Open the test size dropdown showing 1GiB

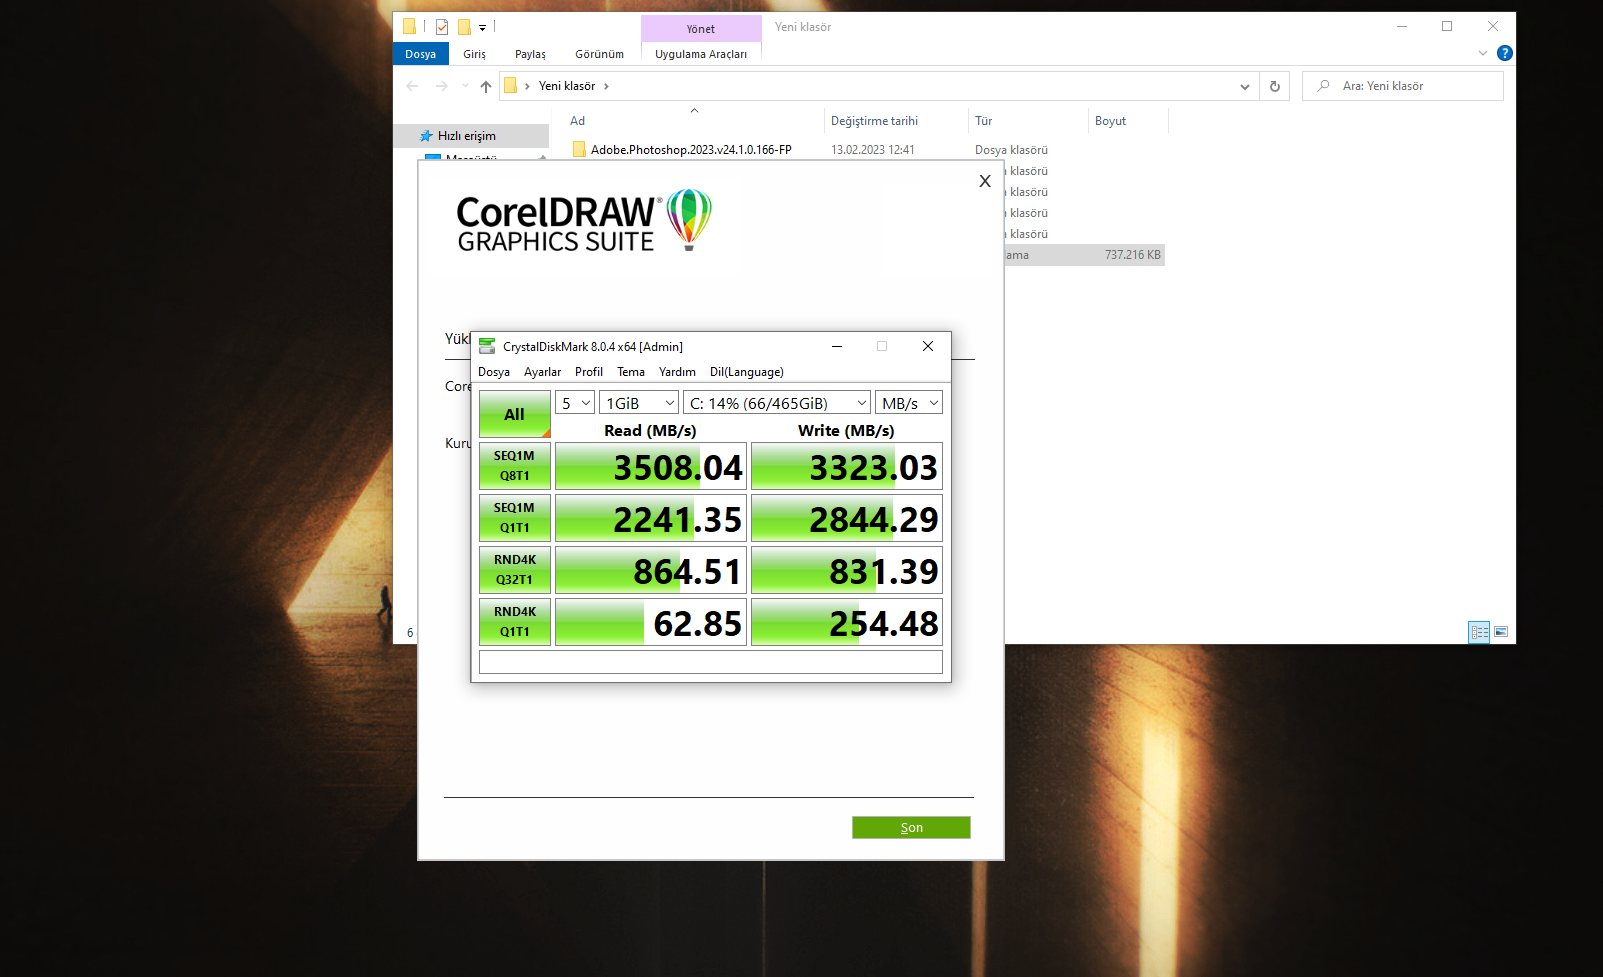[639, 403]
